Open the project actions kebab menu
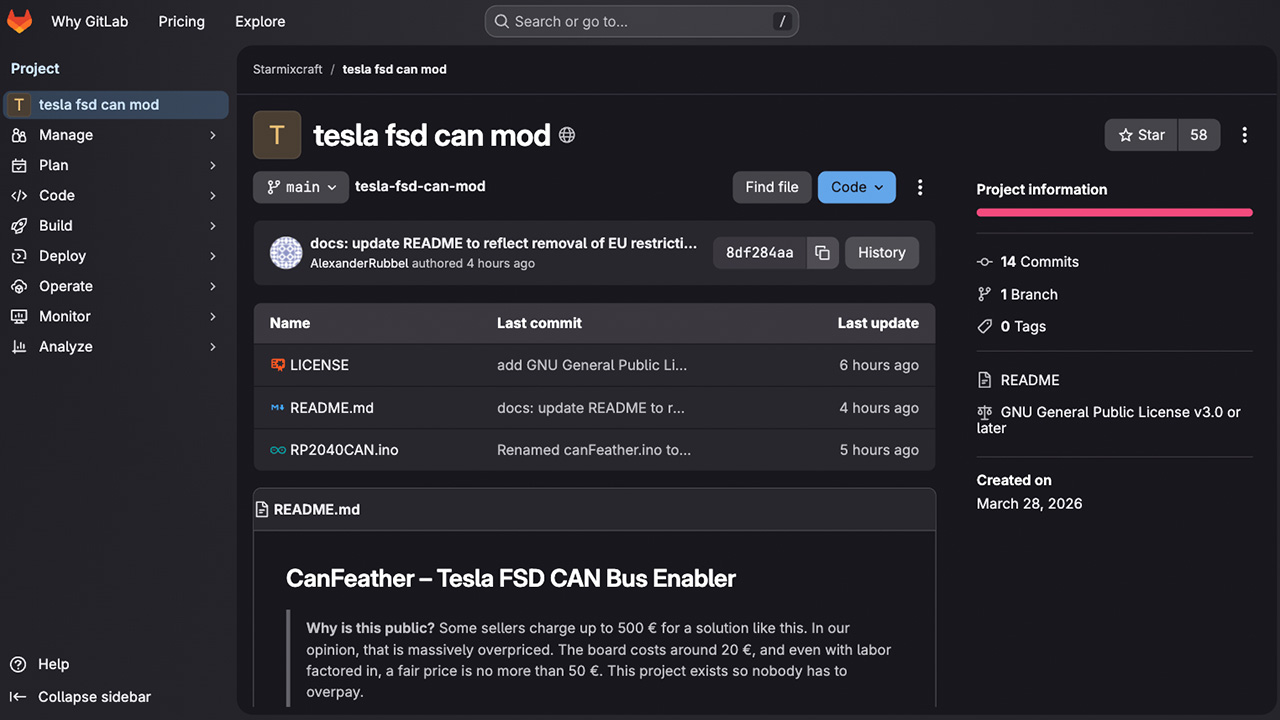Screen dimensions: 1280x720 point(1244,135)
